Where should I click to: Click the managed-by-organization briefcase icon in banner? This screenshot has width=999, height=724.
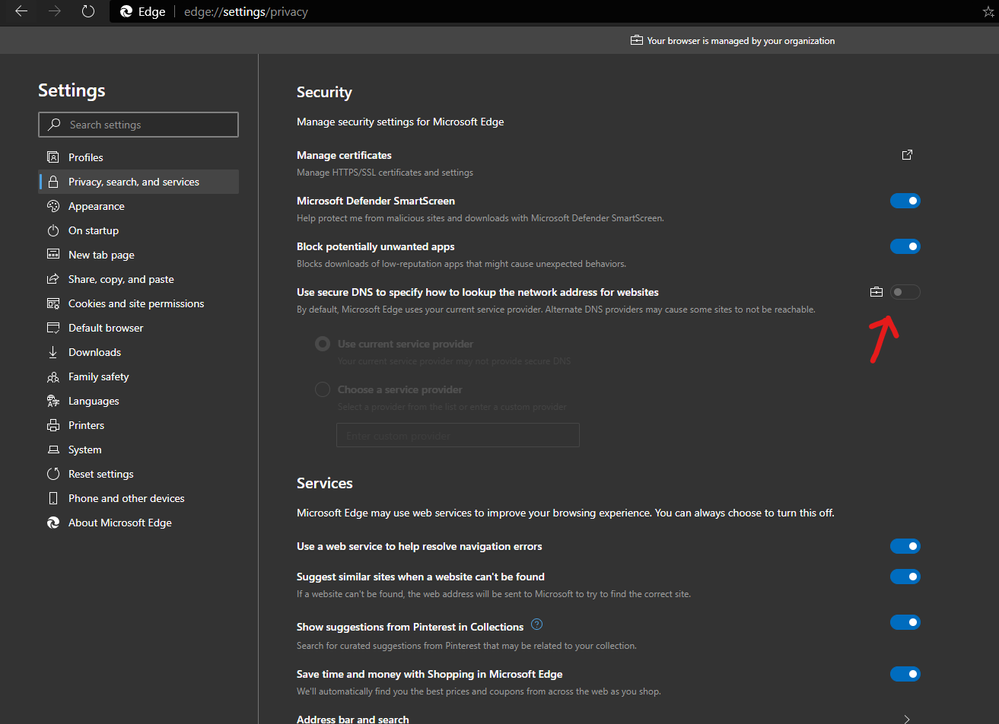tap(636, 40)
